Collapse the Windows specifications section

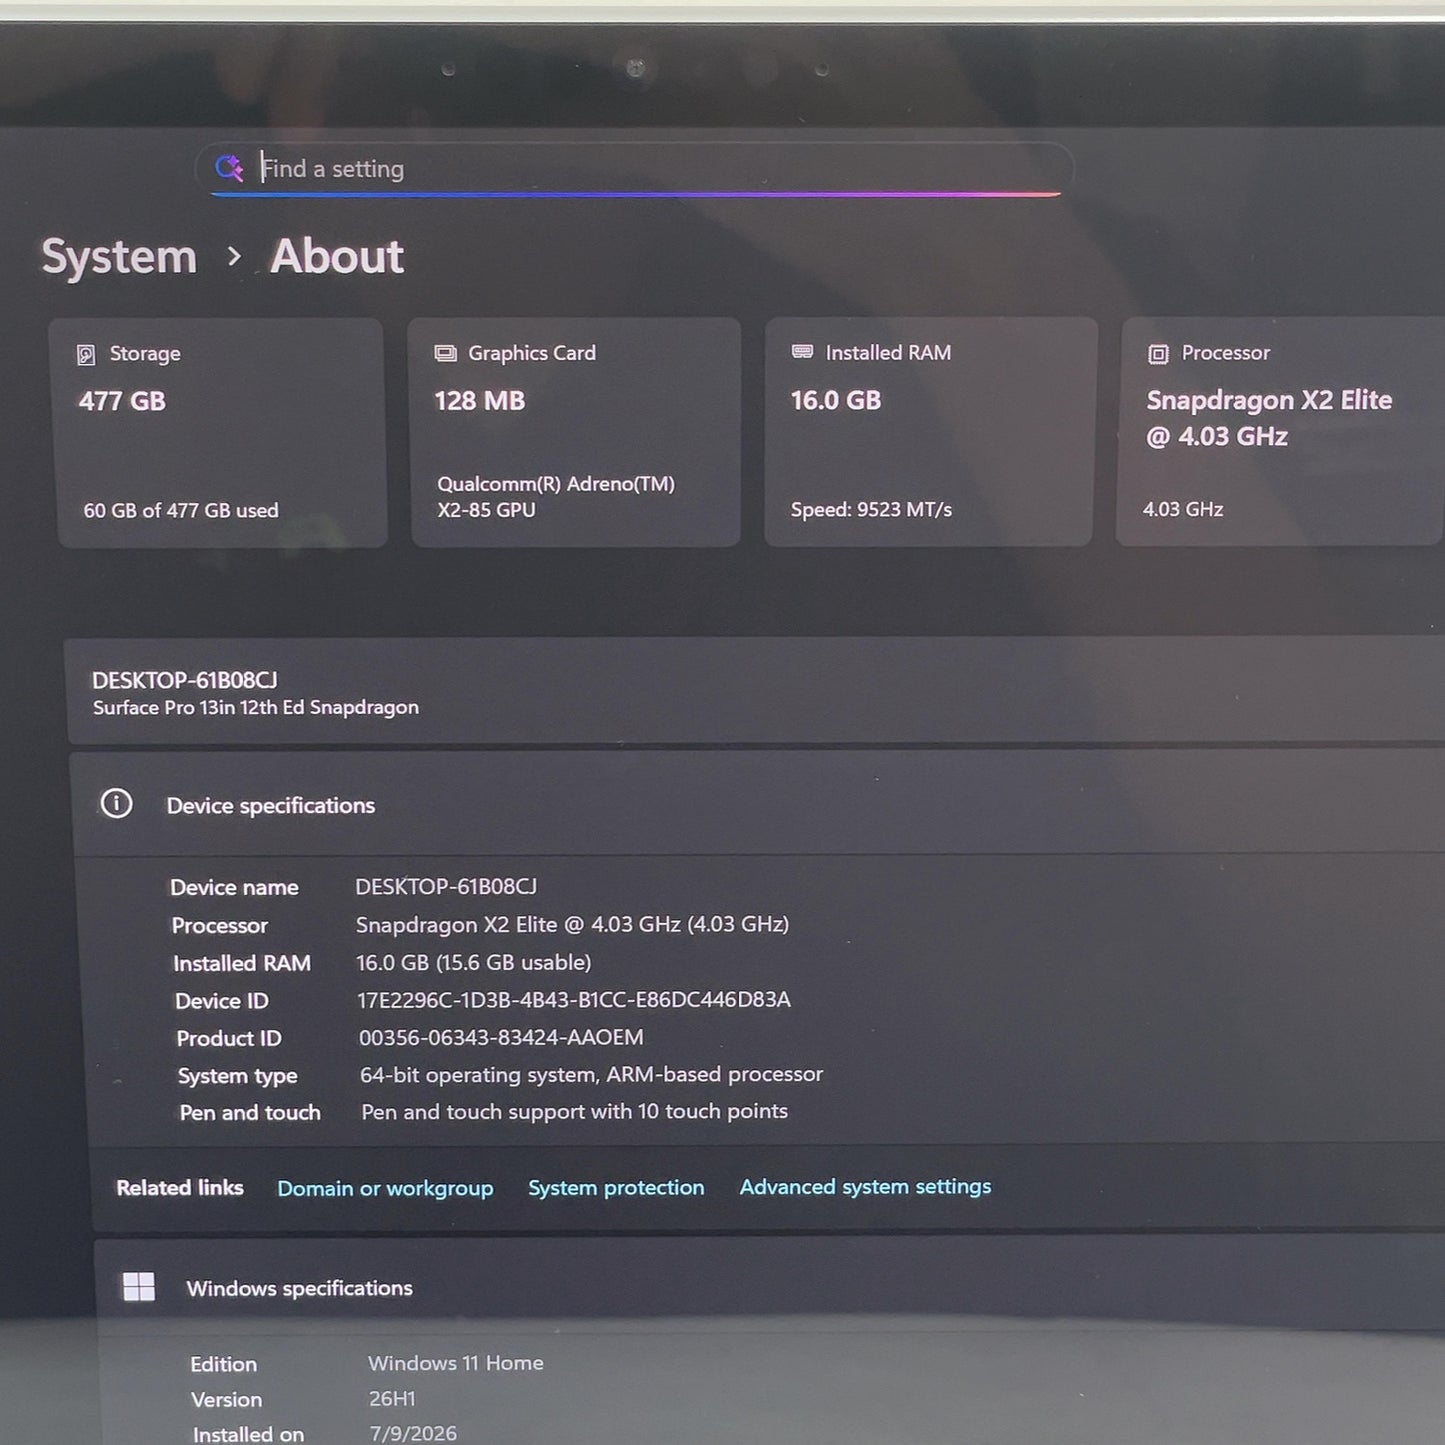click(769, 1287)
